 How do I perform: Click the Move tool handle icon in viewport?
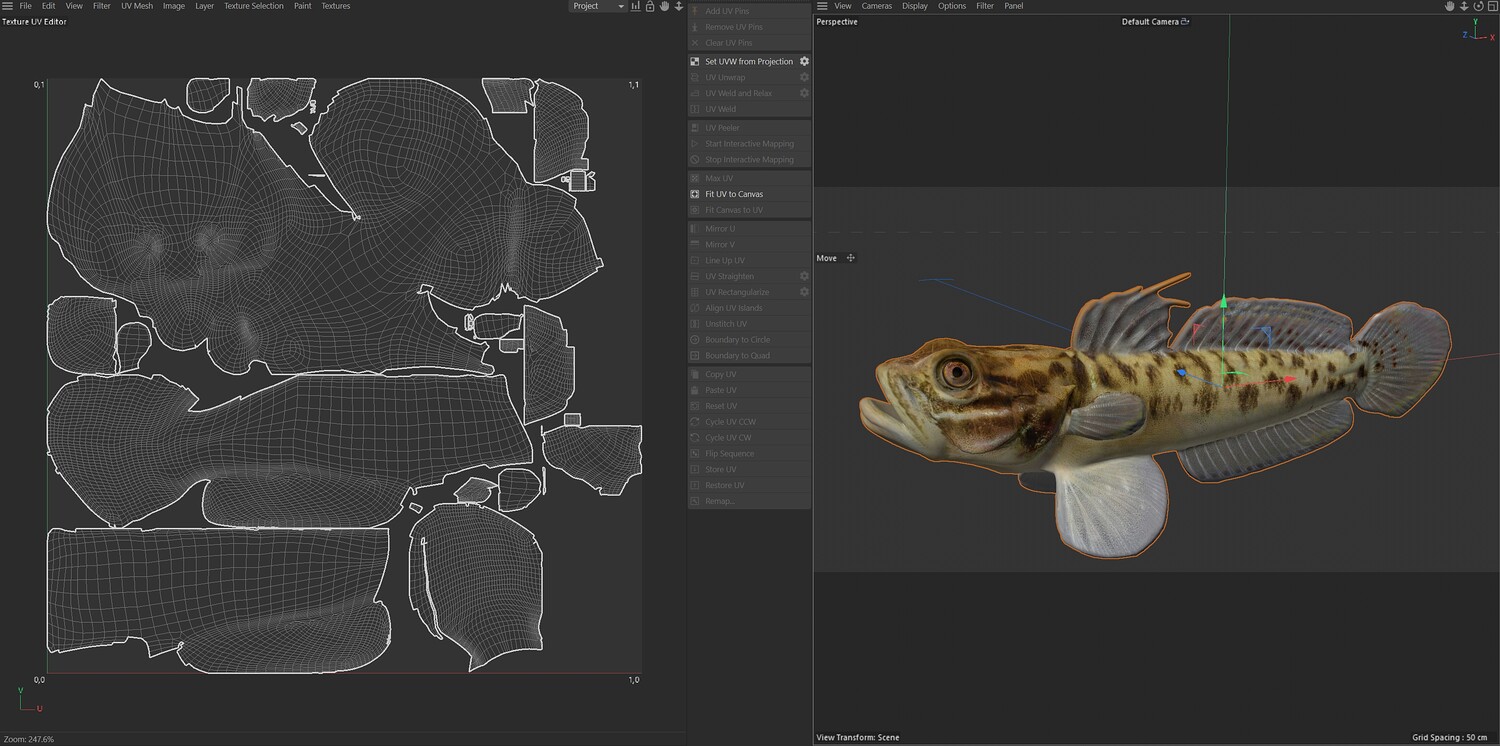pyautogui.click(x=851, y=258)
